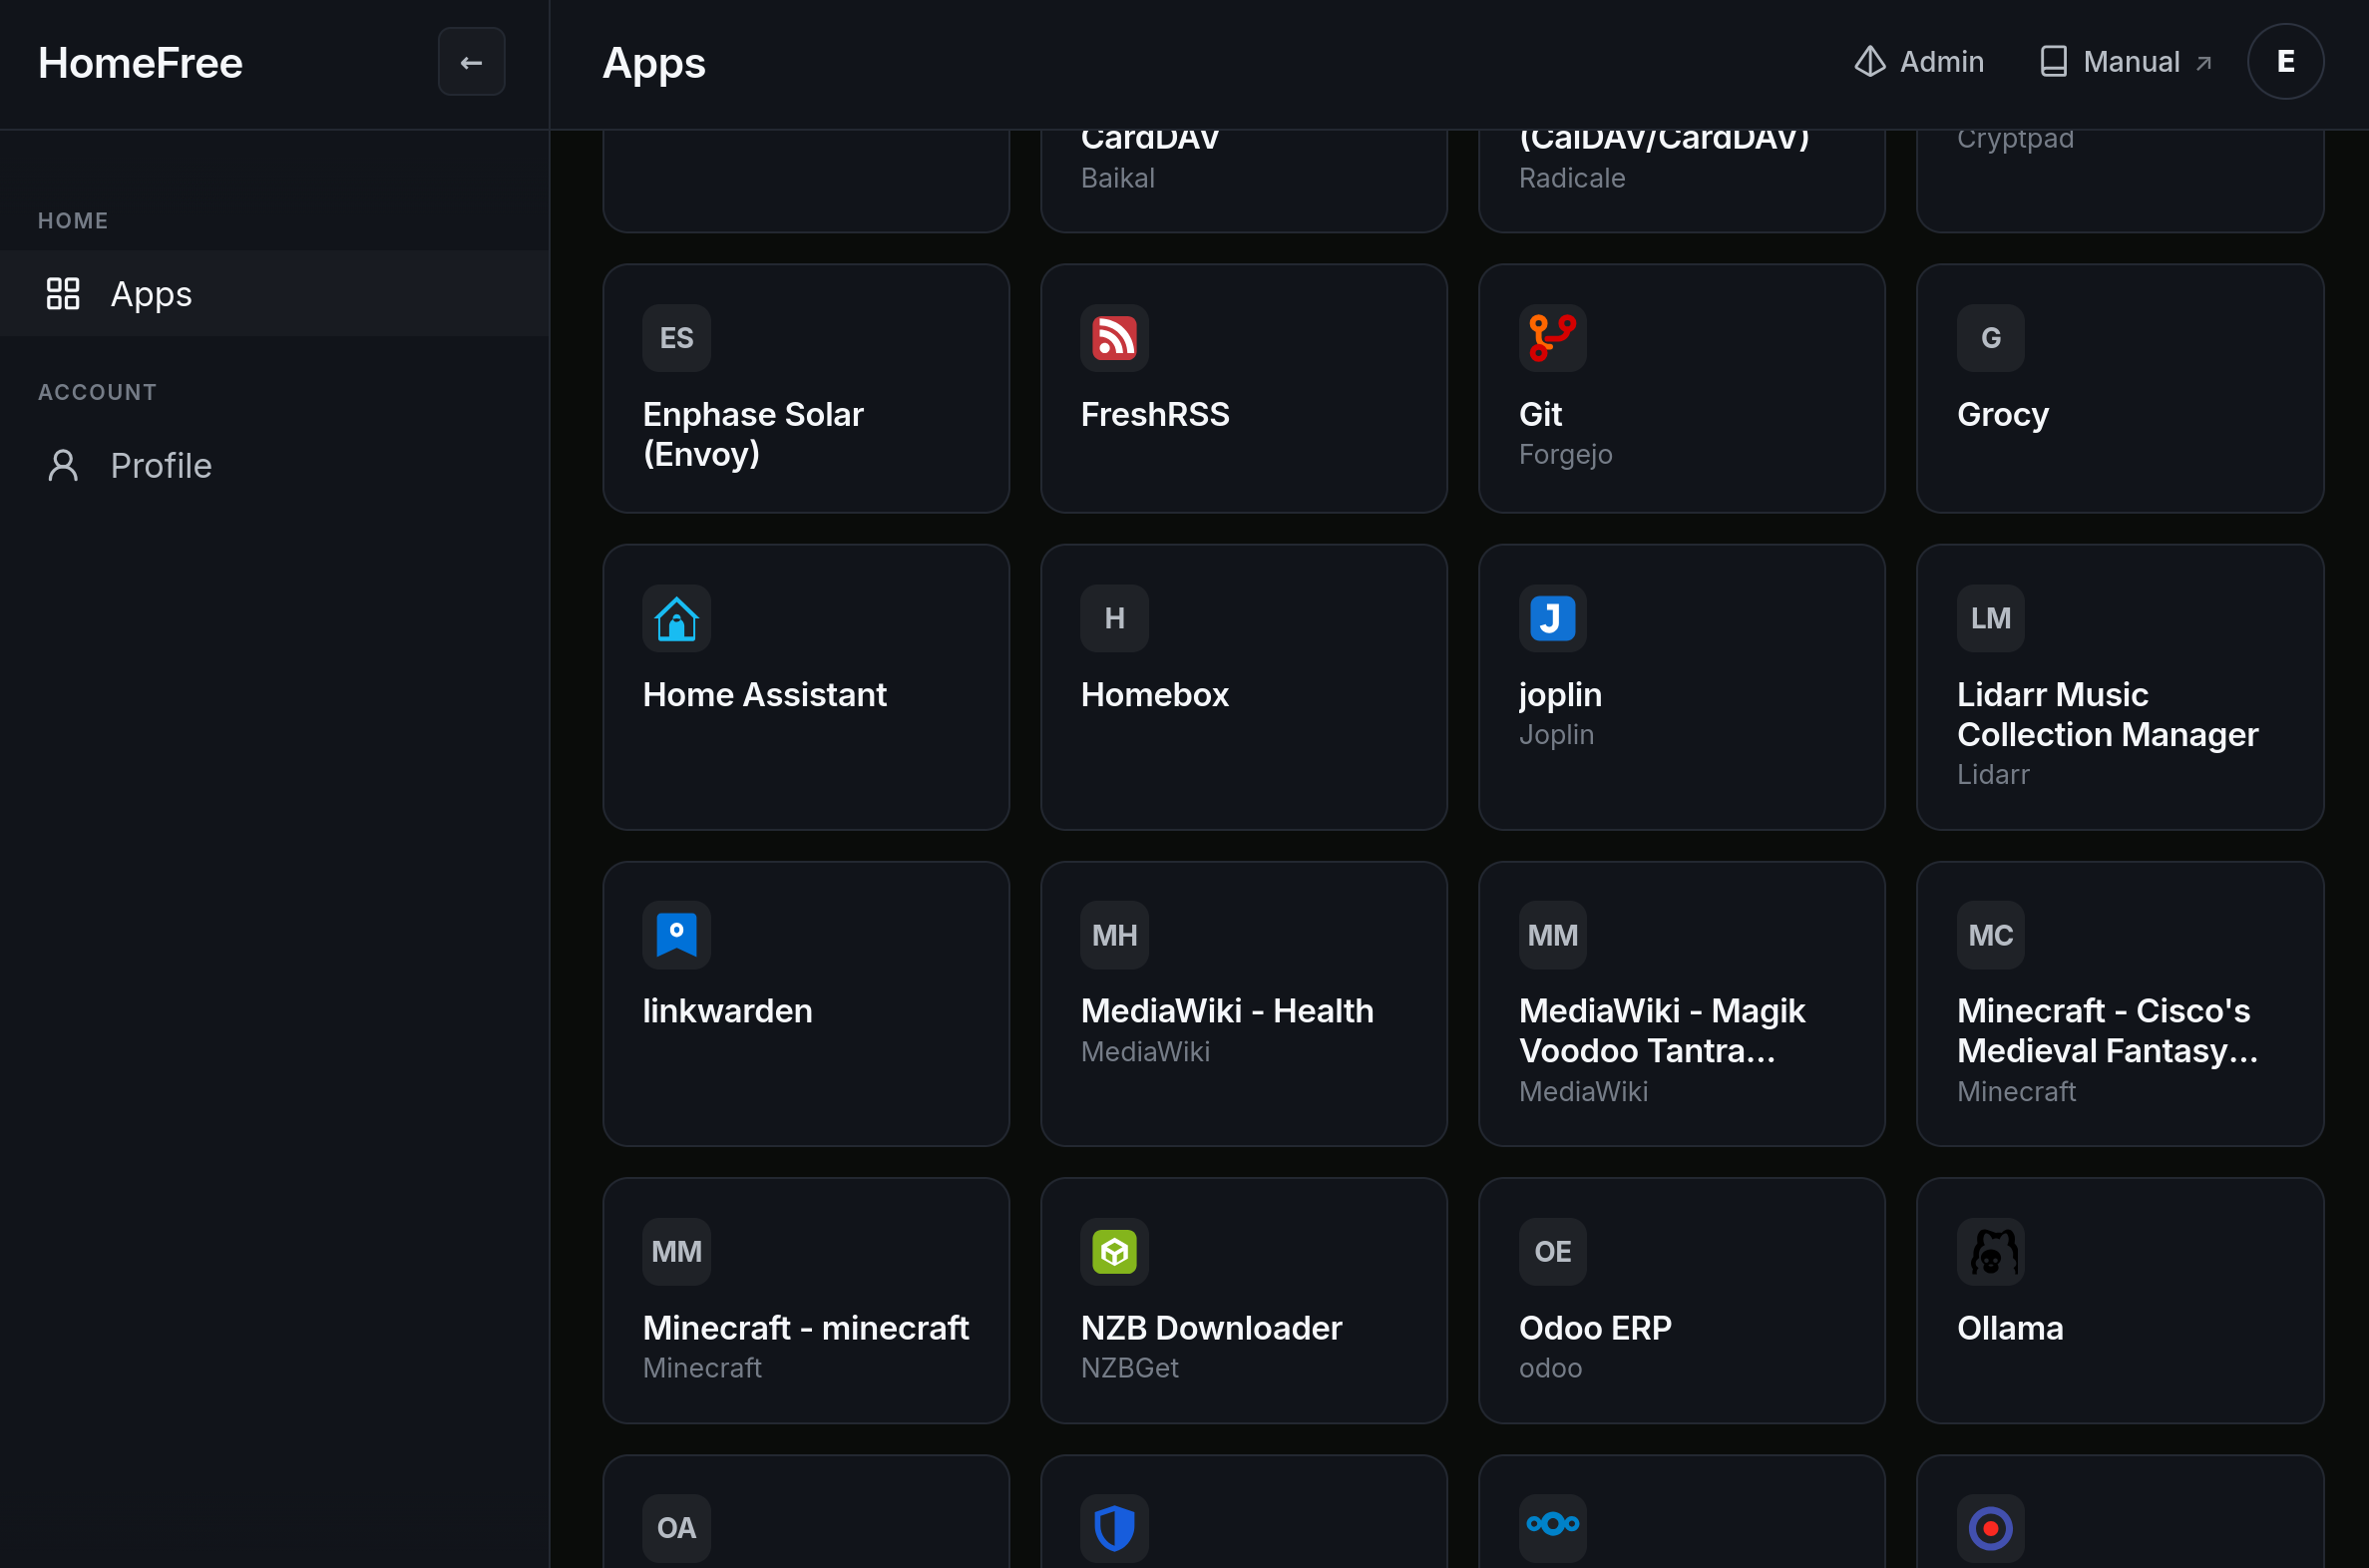Click the Profile person icon
Image resolution: width=2369 pixels, height=1568 pixels.
(x=63, y=465)
